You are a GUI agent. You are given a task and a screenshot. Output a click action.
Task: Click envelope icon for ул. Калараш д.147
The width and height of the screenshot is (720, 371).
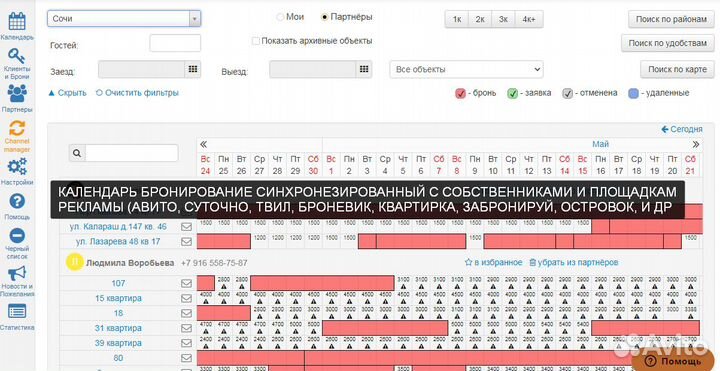[x=186, y=227]
